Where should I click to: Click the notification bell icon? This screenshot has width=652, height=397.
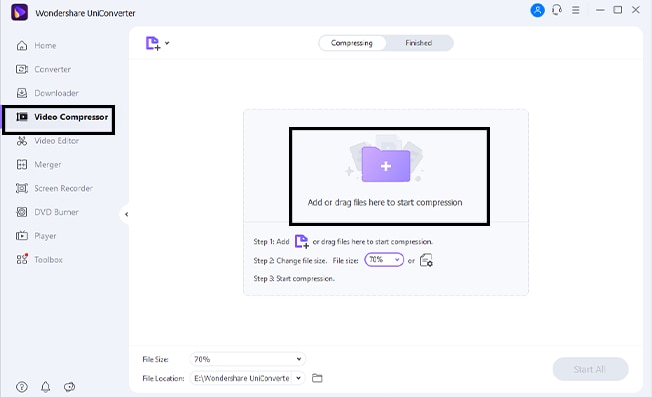(45, 387)
